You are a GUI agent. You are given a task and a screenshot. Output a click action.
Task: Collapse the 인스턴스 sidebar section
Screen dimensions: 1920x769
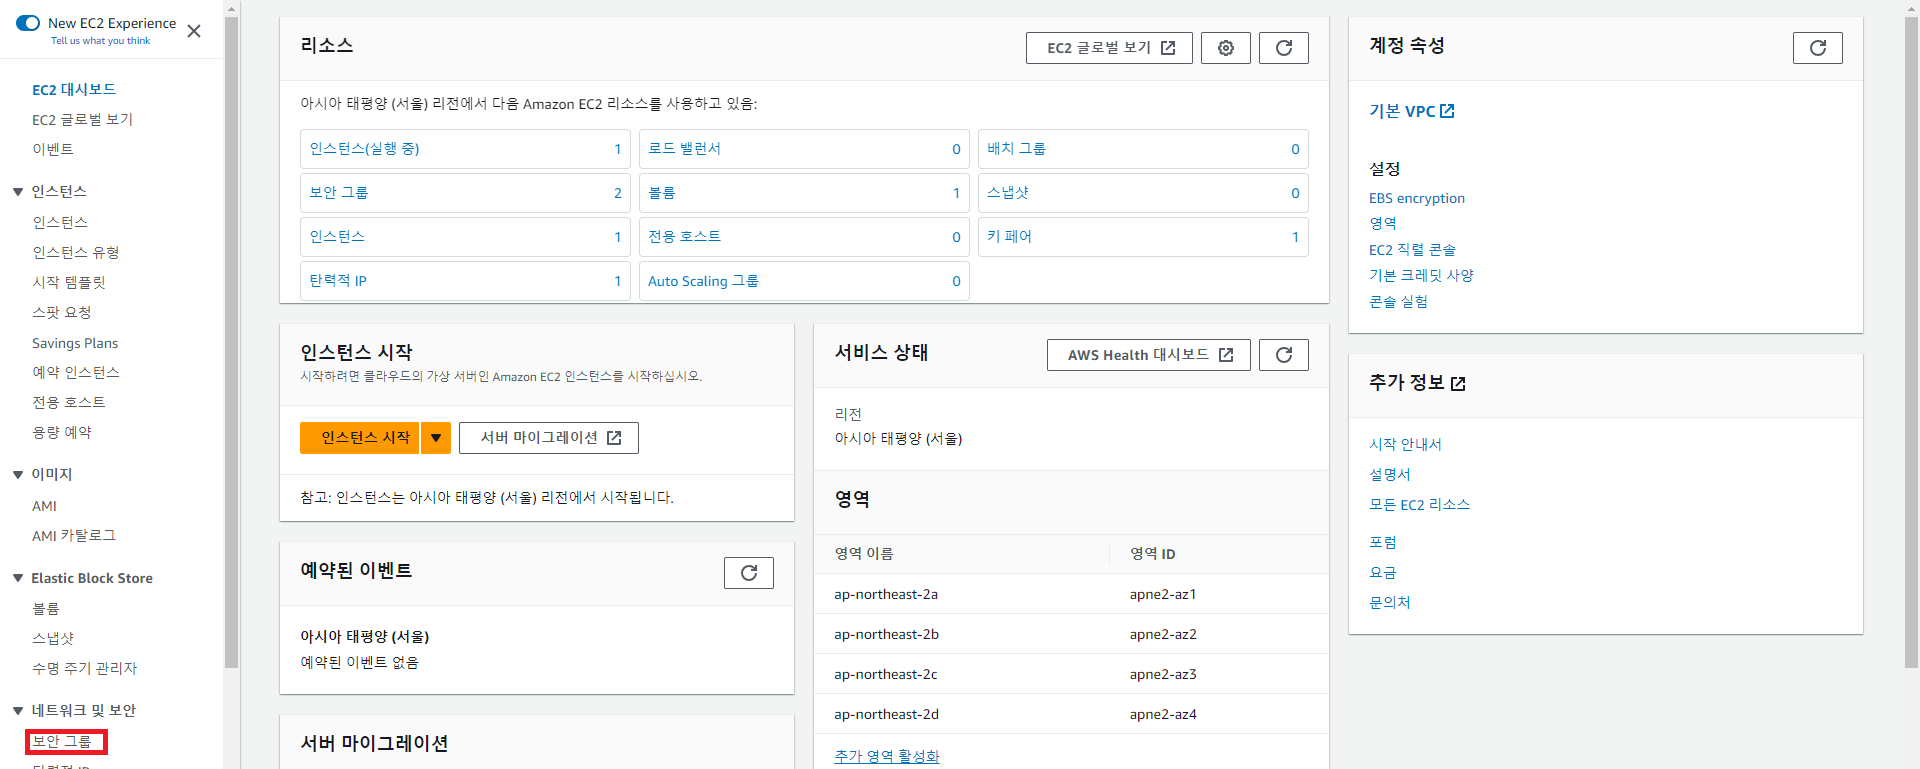click(x=18, y=191)
